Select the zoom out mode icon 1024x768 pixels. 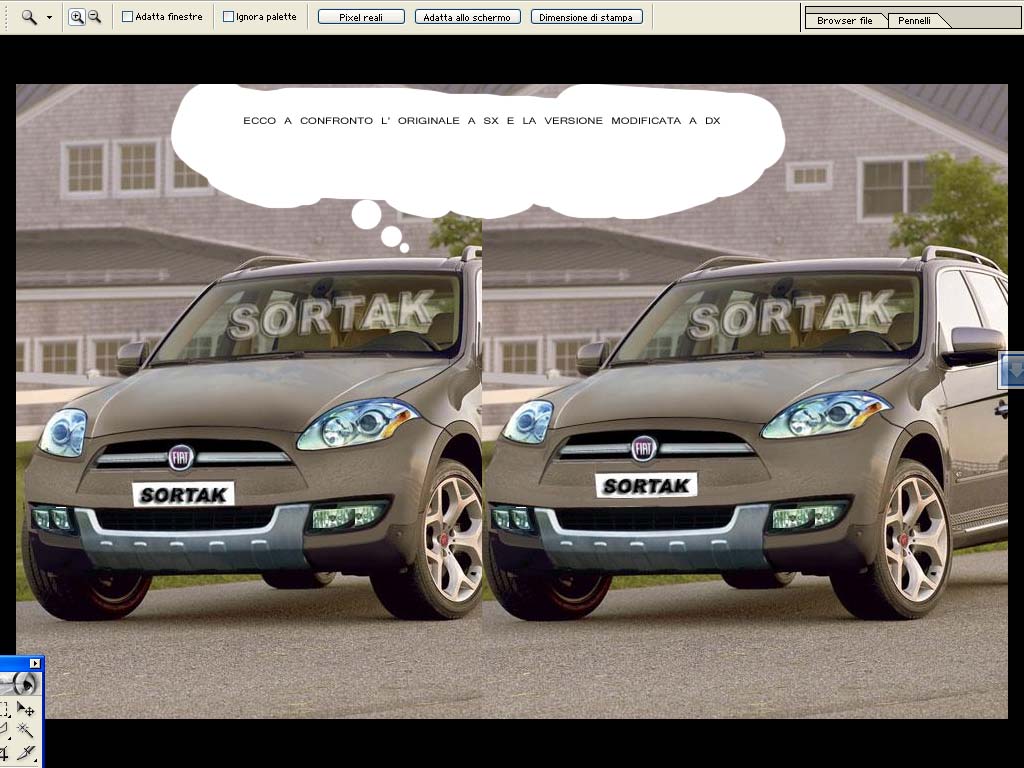click(x=95, y=17)
